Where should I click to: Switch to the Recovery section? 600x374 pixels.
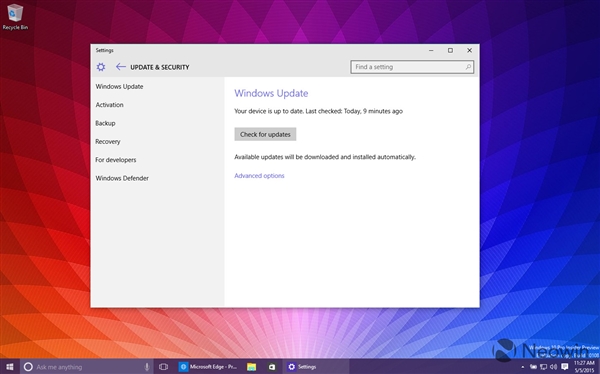click(x=108, y=142)
